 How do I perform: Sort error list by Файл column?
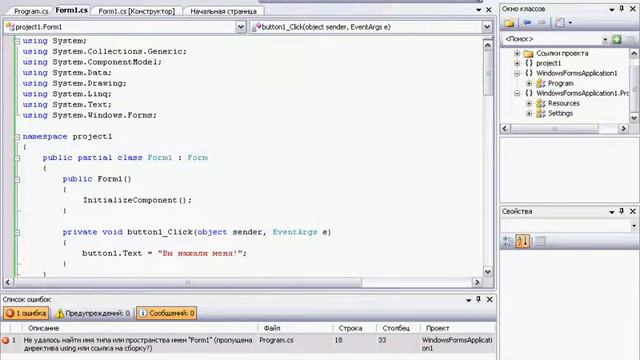click(x=295, y=328)
